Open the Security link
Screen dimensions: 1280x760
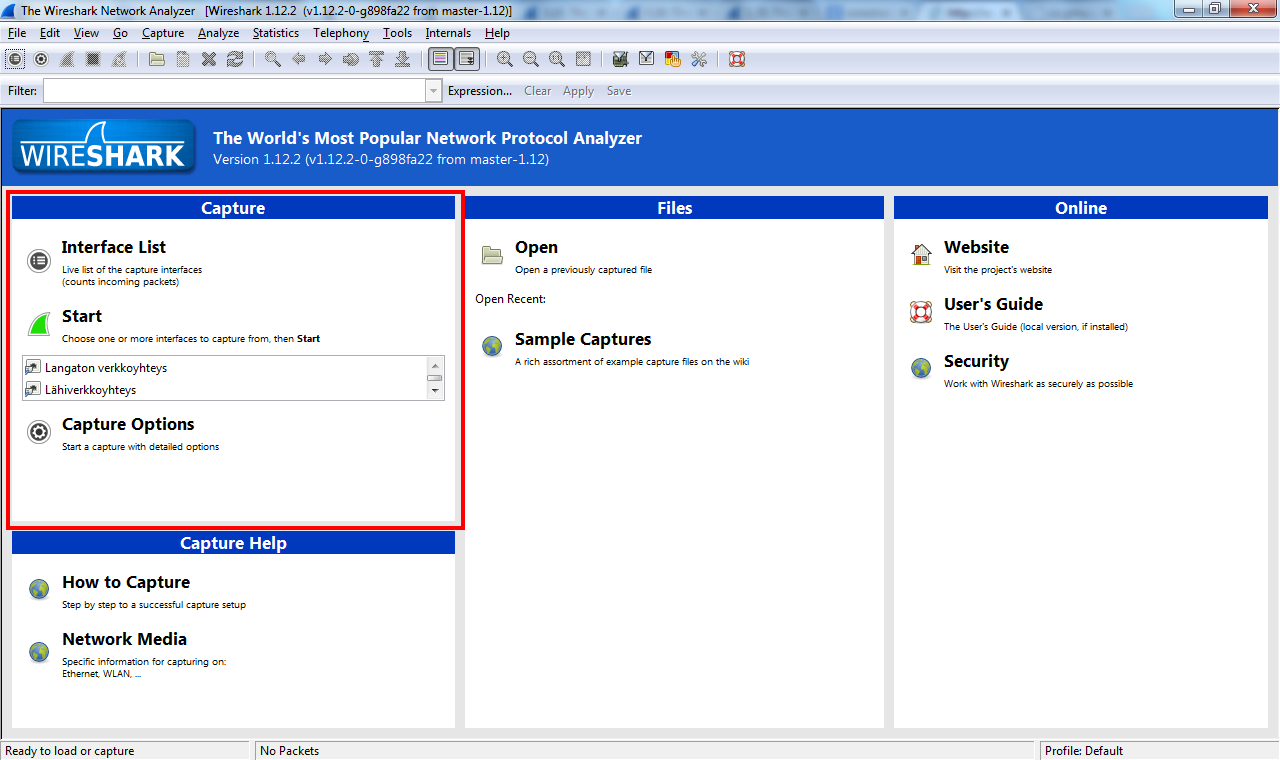click(976, 361)
